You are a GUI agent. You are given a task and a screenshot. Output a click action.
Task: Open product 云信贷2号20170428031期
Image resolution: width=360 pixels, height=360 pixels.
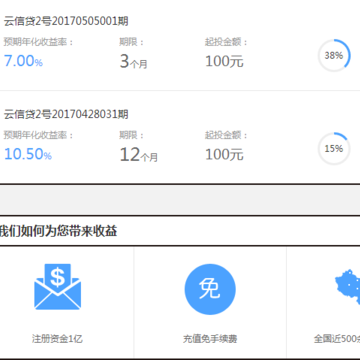(x=66, y=114)
